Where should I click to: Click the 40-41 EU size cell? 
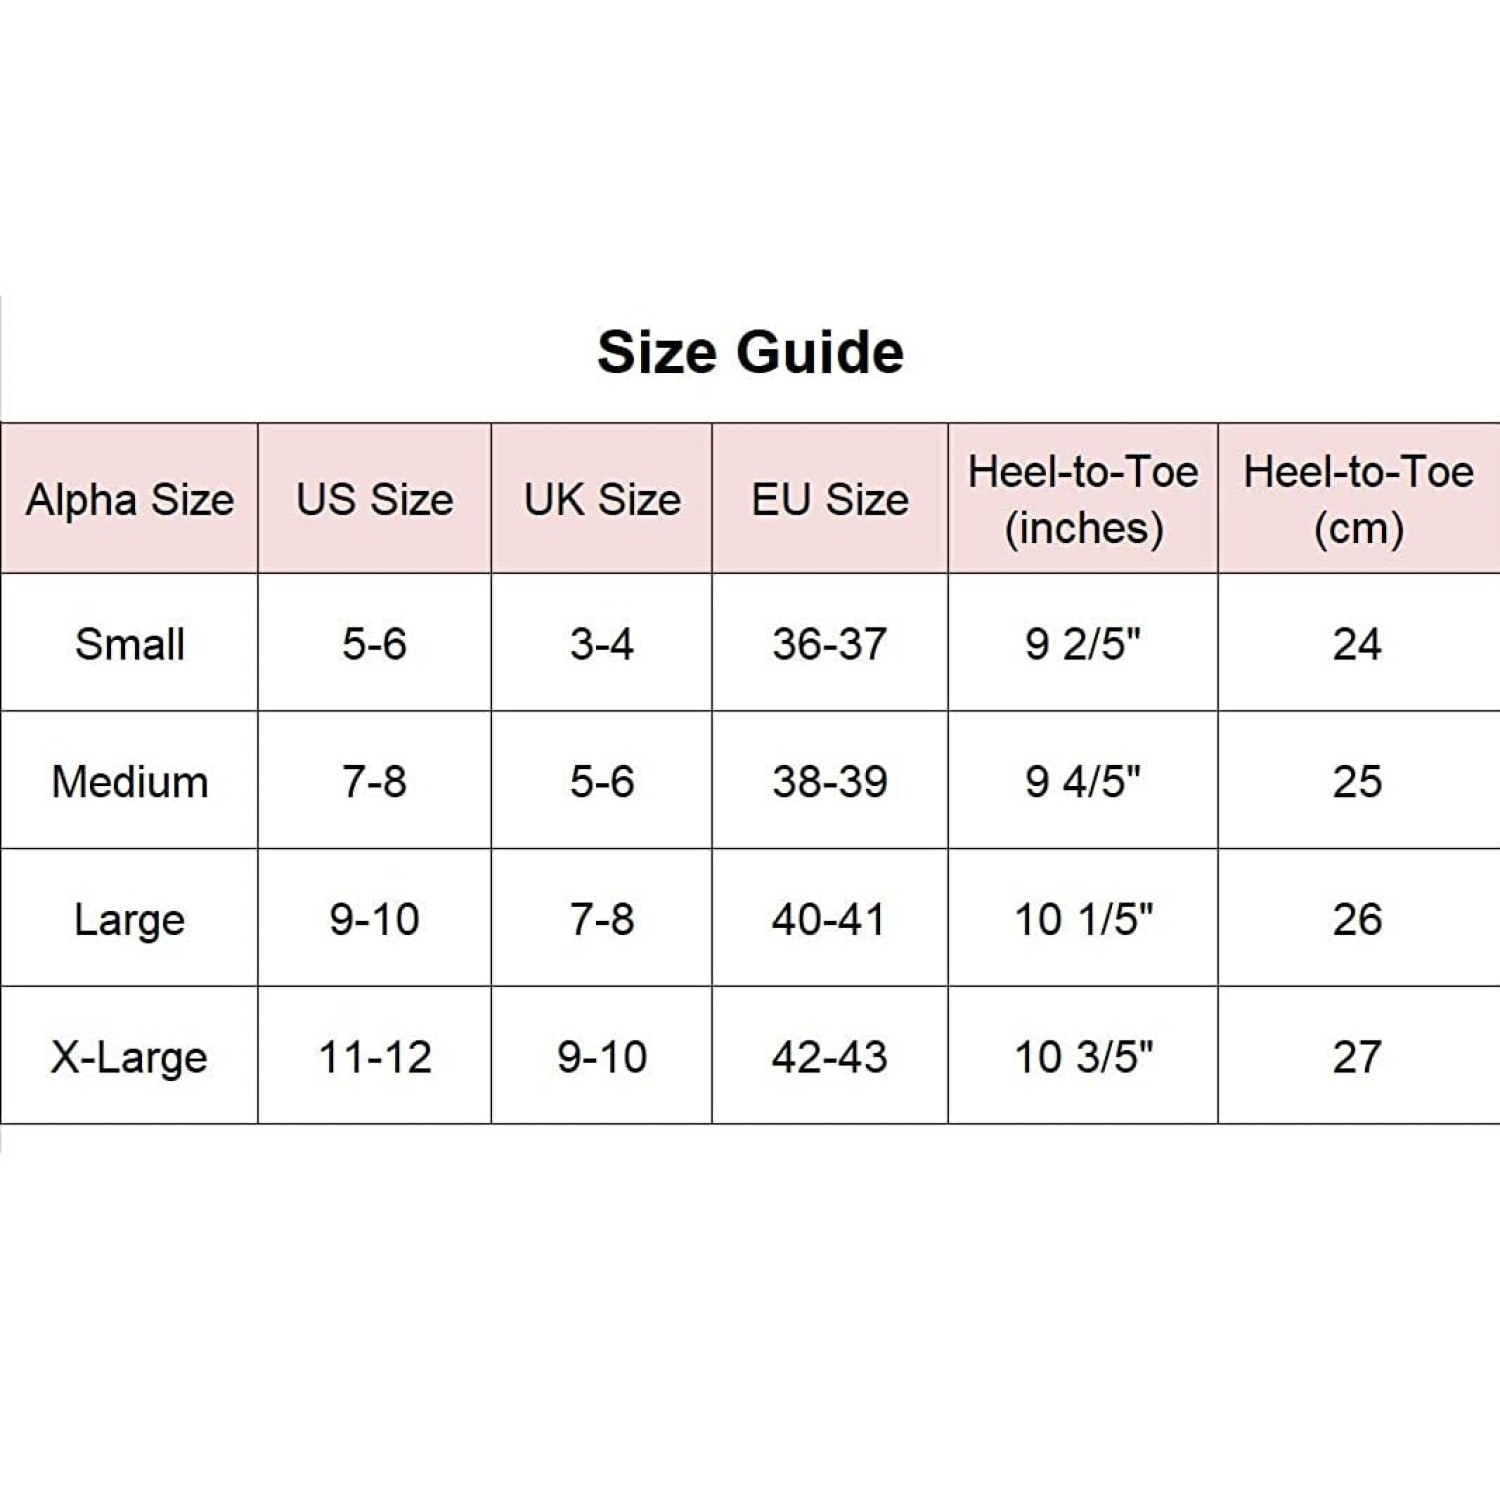tap(830, 920)
